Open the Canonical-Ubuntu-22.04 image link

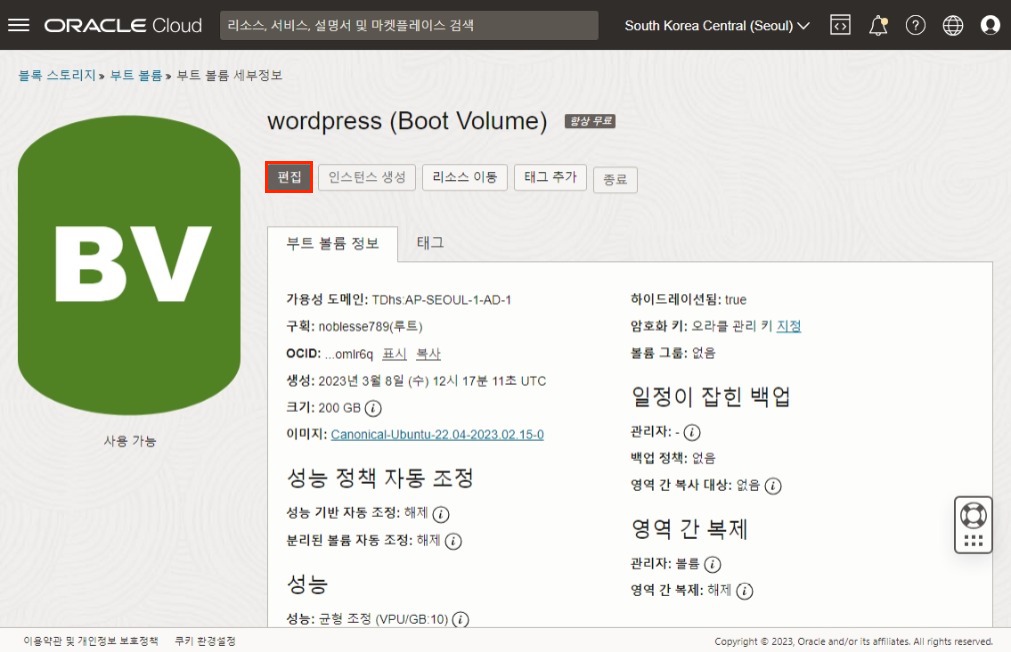click(x=437, y=435)
